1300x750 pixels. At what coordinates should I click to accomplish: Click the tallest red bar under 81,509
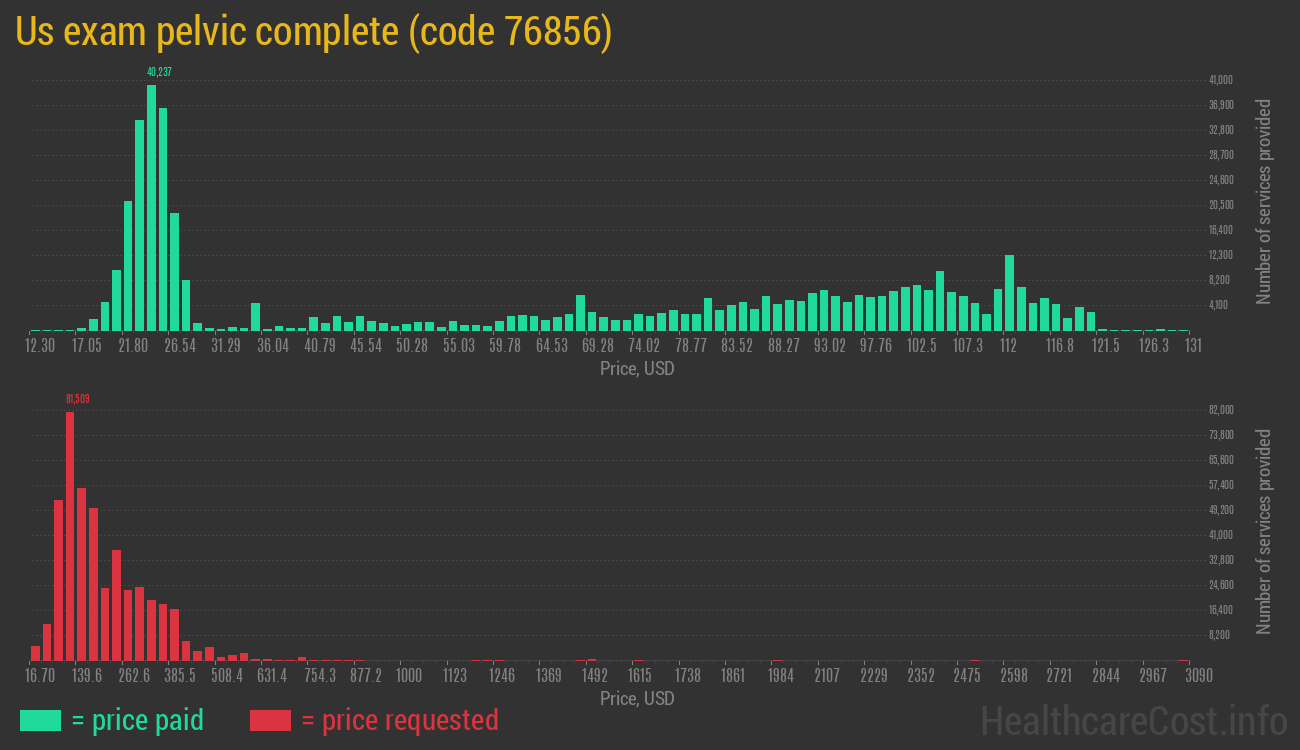(x=70, y=536)
